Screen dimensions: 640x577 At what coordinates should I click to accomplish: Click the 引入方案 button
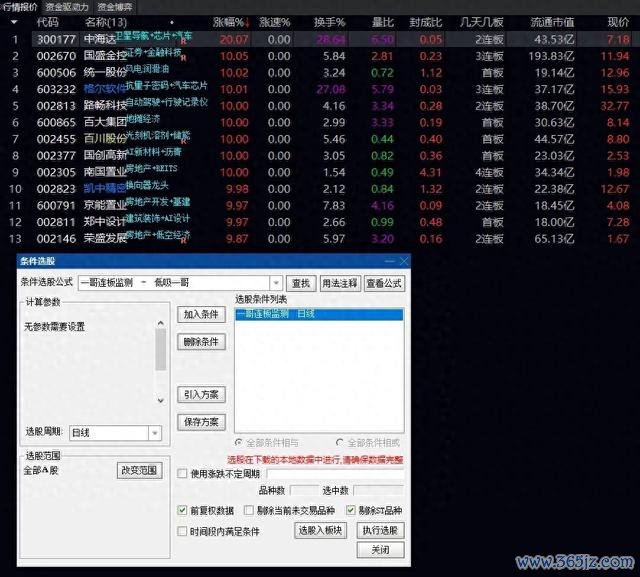coord(201,395)
